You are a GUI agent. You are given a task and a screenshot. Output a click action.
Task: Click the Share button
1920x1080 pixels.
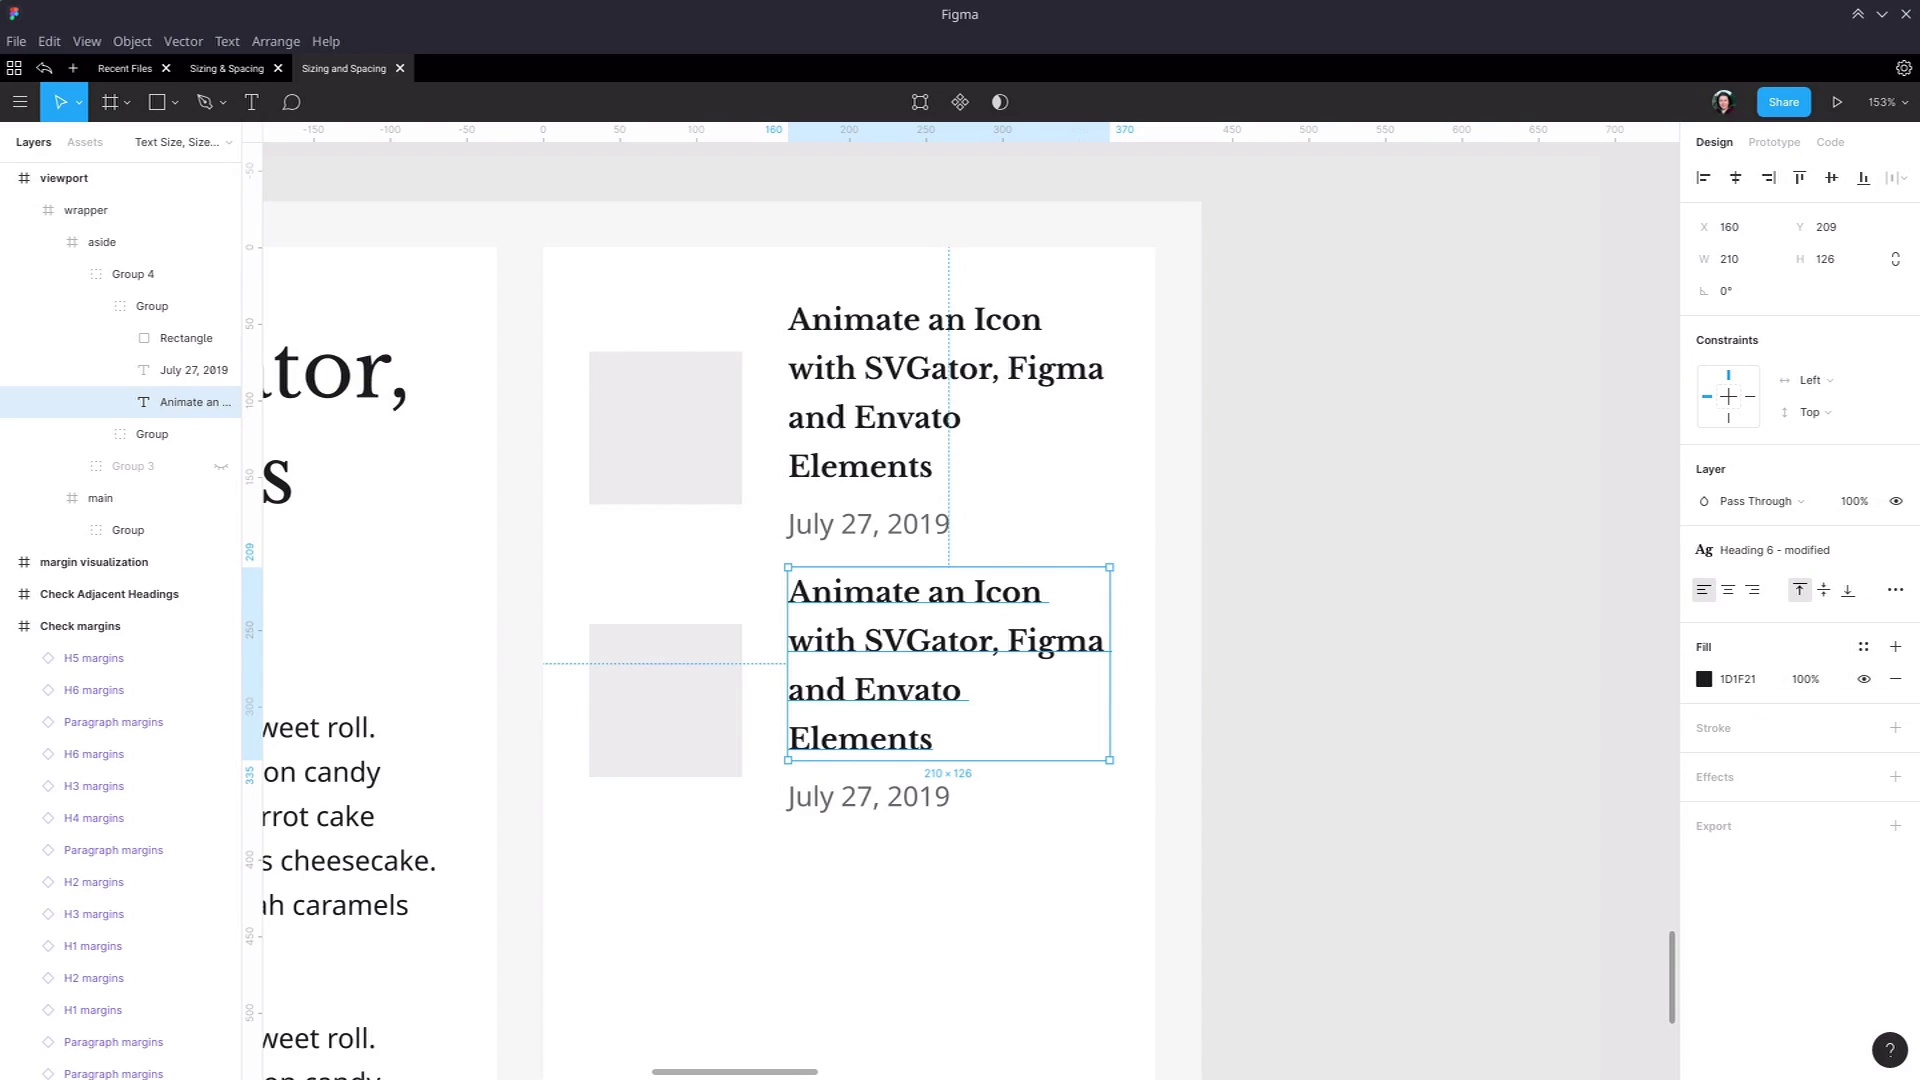point(1783,101)
